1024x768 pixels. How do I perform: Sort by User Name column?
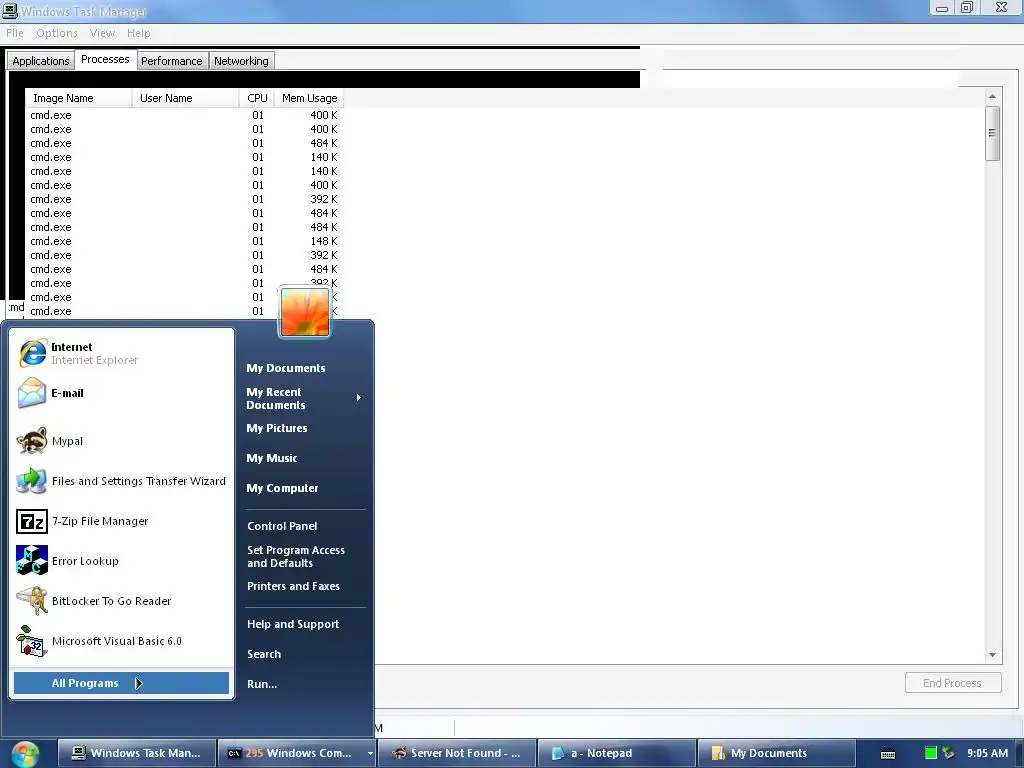pyautogui.click(x=185, y=98)
